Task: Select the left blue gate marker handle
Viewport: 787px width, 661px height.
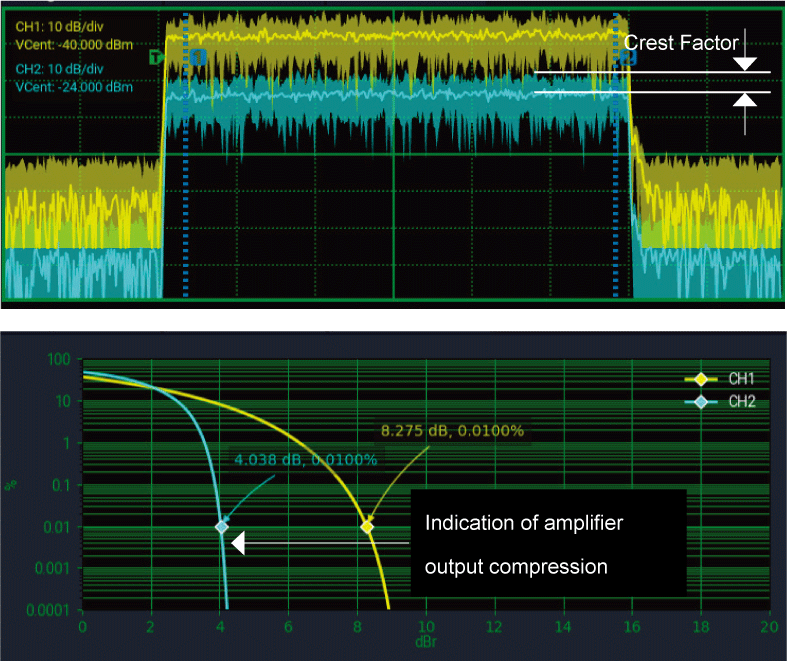Action: point(199,57)
